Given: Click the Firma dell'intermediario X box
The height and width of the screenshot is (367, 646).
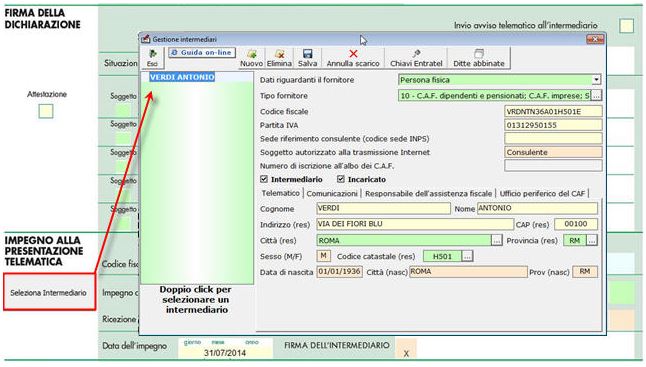Looking at the screenshot, I should tap(406, 348).
